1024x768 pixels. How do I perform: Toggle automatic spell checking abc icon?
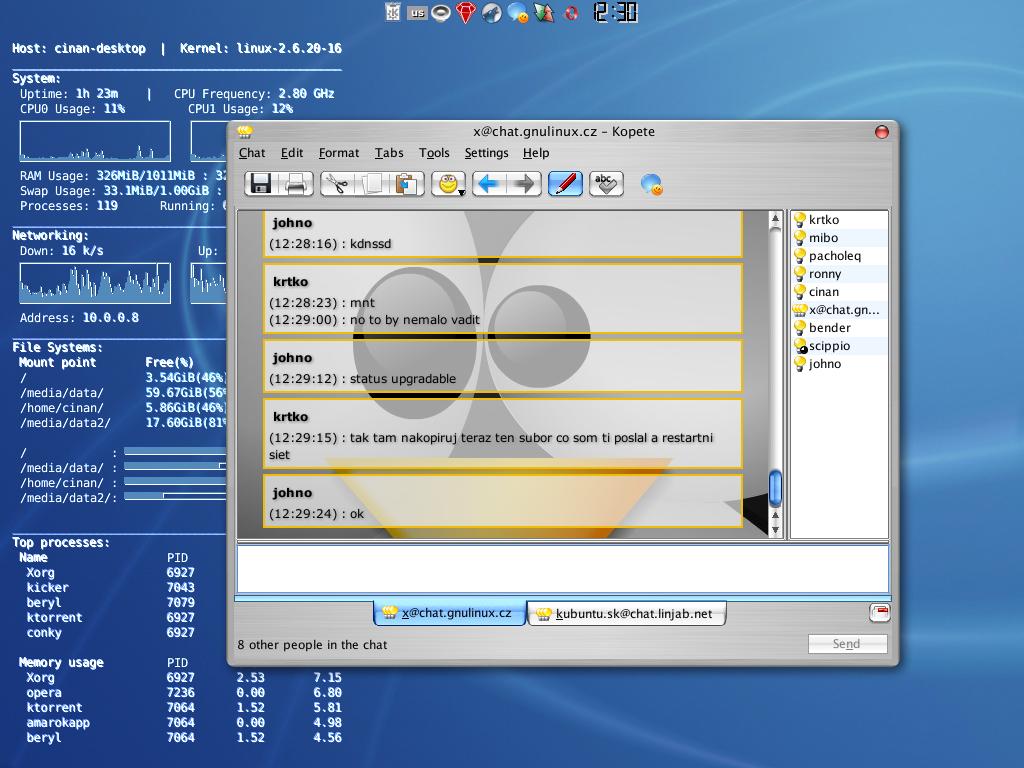click(606, 184)
